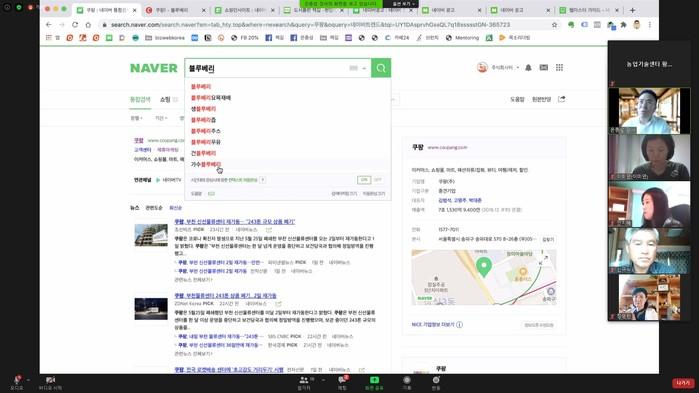Select suggestion 가수블루베리
699x393 pixels.
tap(206, 164)
